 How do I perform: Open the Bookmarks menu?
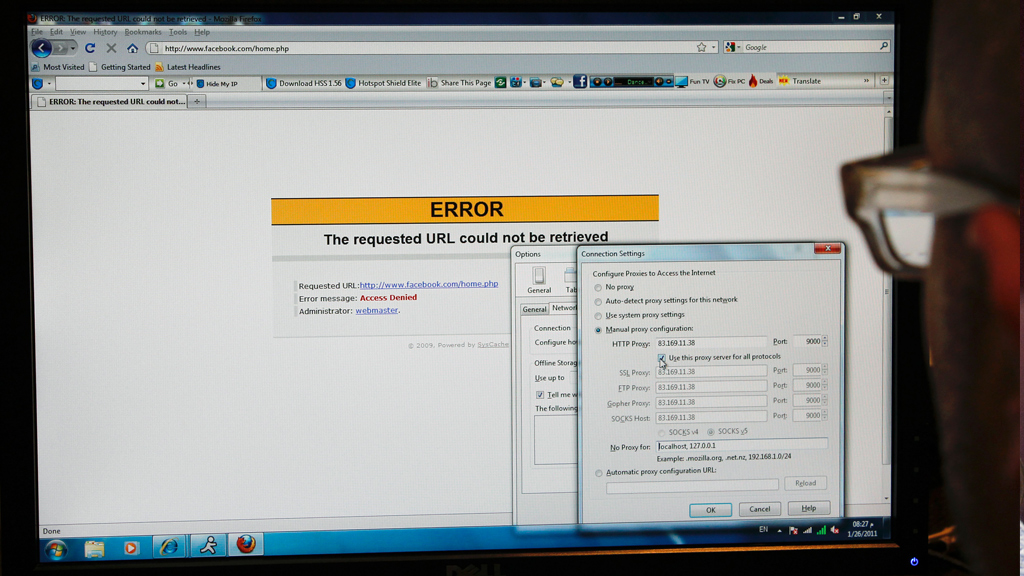pos(143,32)
